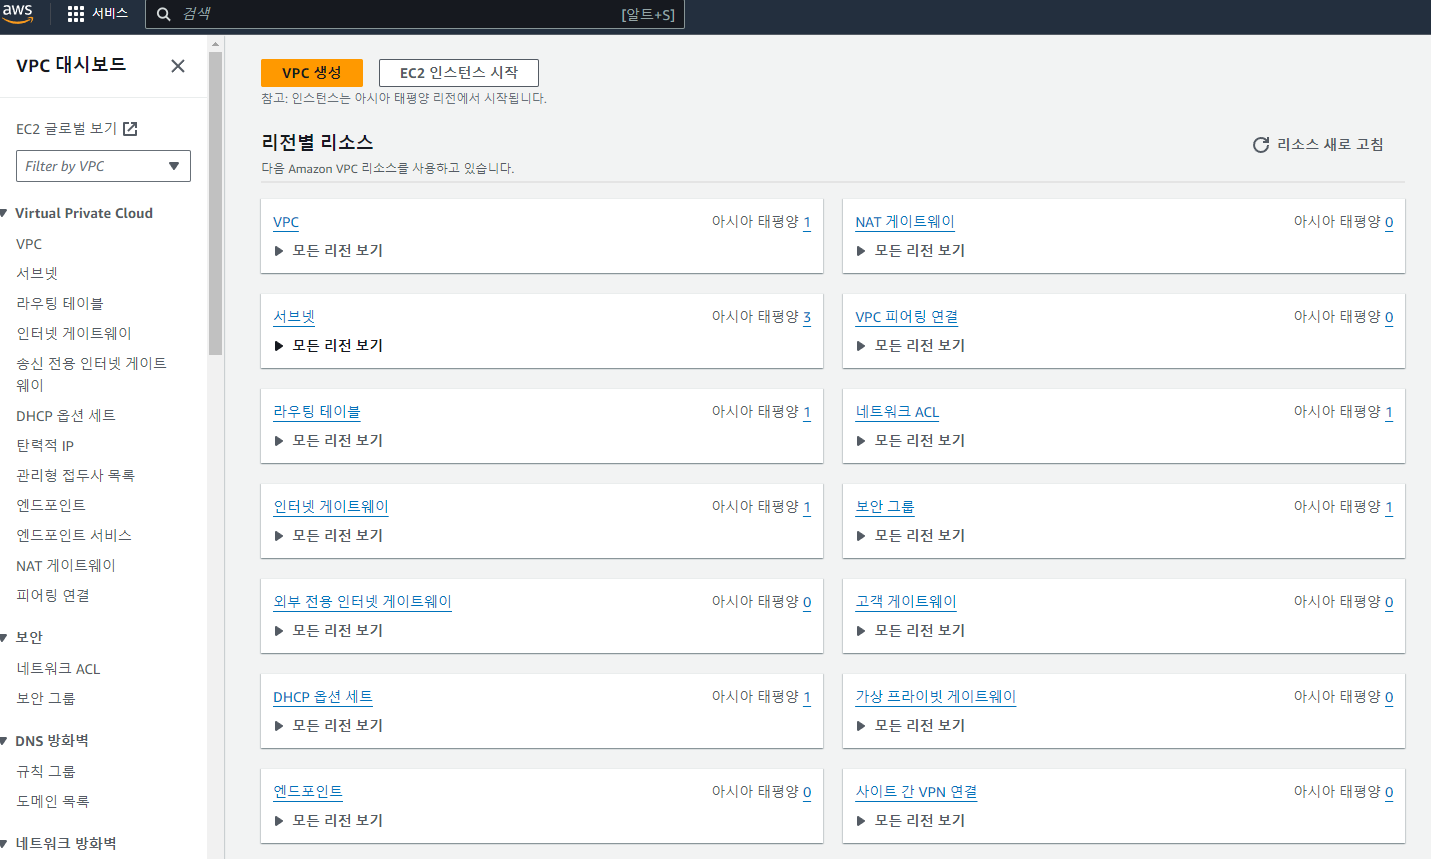The width and height of the screenshot is (1431, 859).
Task: Expand 모든 리전 보기 in 인터넷 게이트웨이 card
Action: (x=329, y=536)
